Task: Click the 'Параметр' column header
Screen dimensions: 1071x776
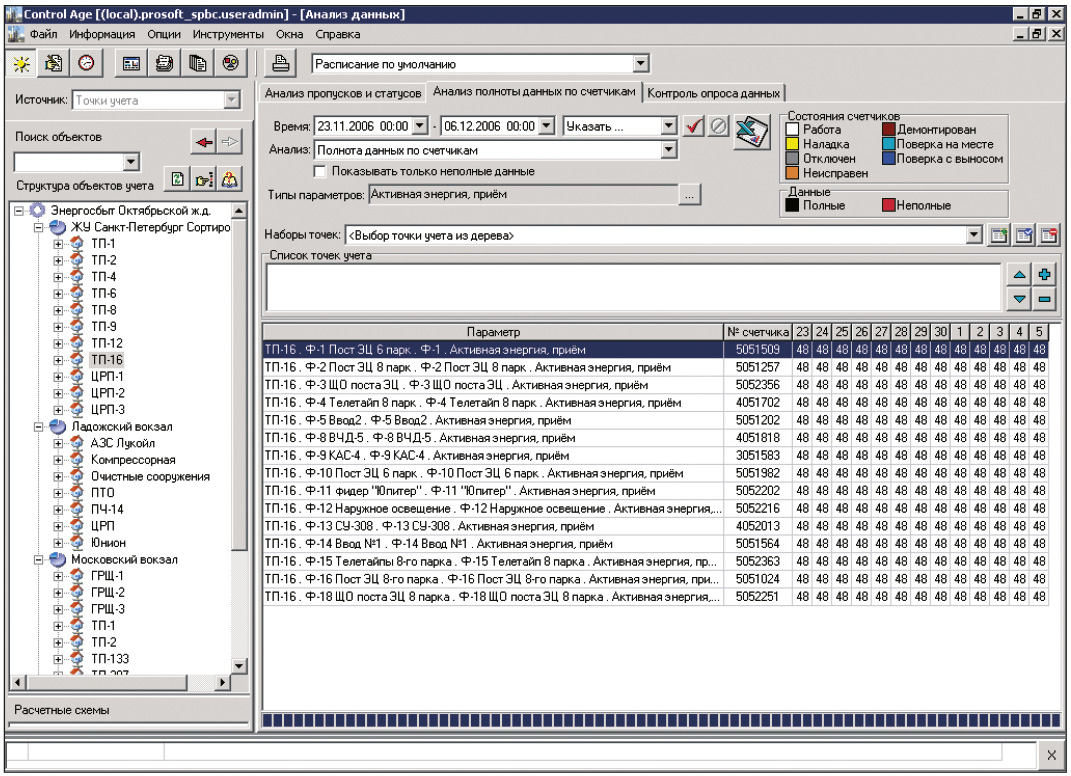Action: pyautogui.click(x=493, y=332)
